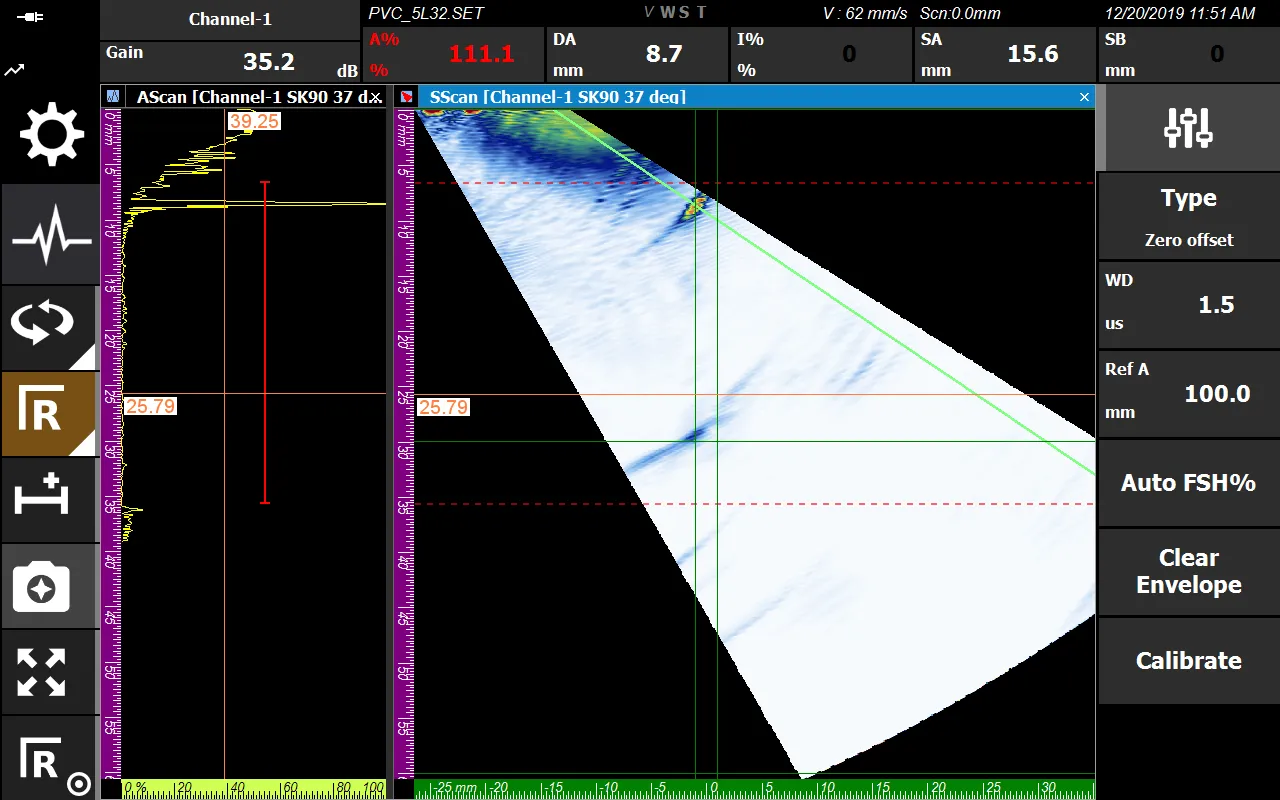Click the Calibrate button
The width and height of the screenshot is (1280, 800).
pos(1189,660)
